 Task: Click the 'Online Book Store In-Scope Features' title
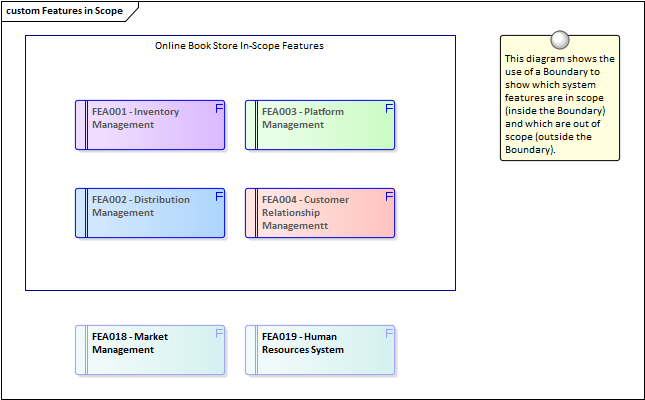pyautogui.click(x=239, y=46)
